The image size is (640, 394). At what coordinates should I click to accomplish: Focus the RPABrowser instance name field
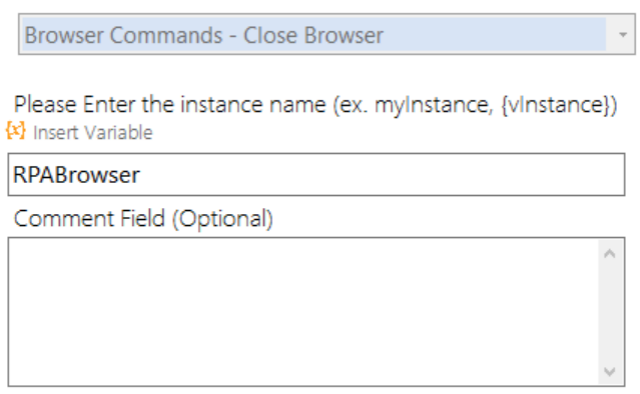316,175
